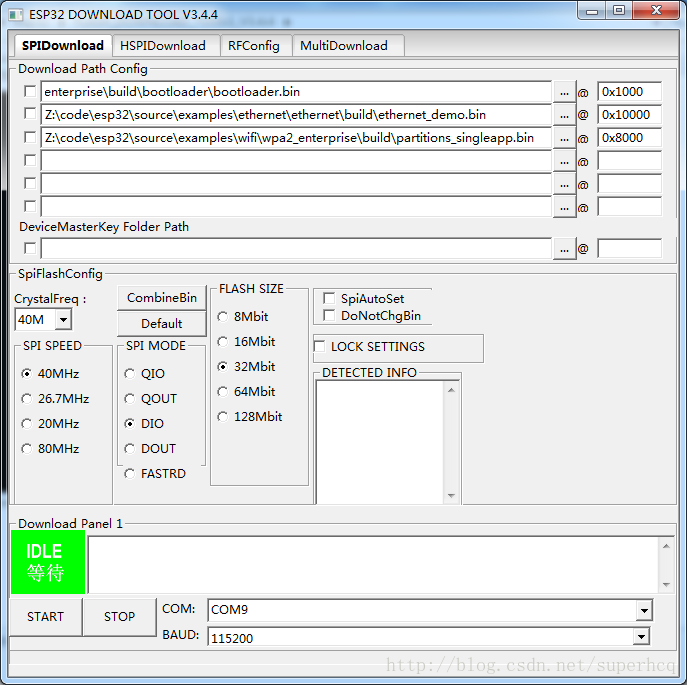The height and width of the screenshot is (685, 687).
Task: Go to the MultiDownload tab
Action: [348, 46]
